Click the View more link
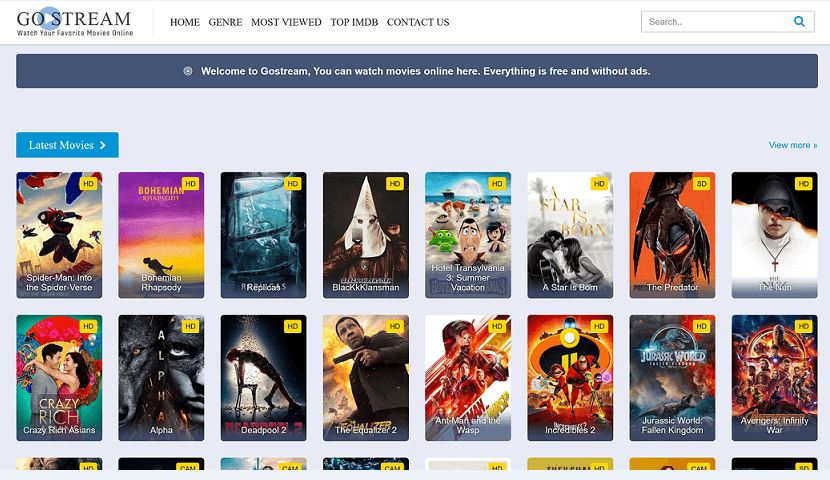 (x=792, y=145)
